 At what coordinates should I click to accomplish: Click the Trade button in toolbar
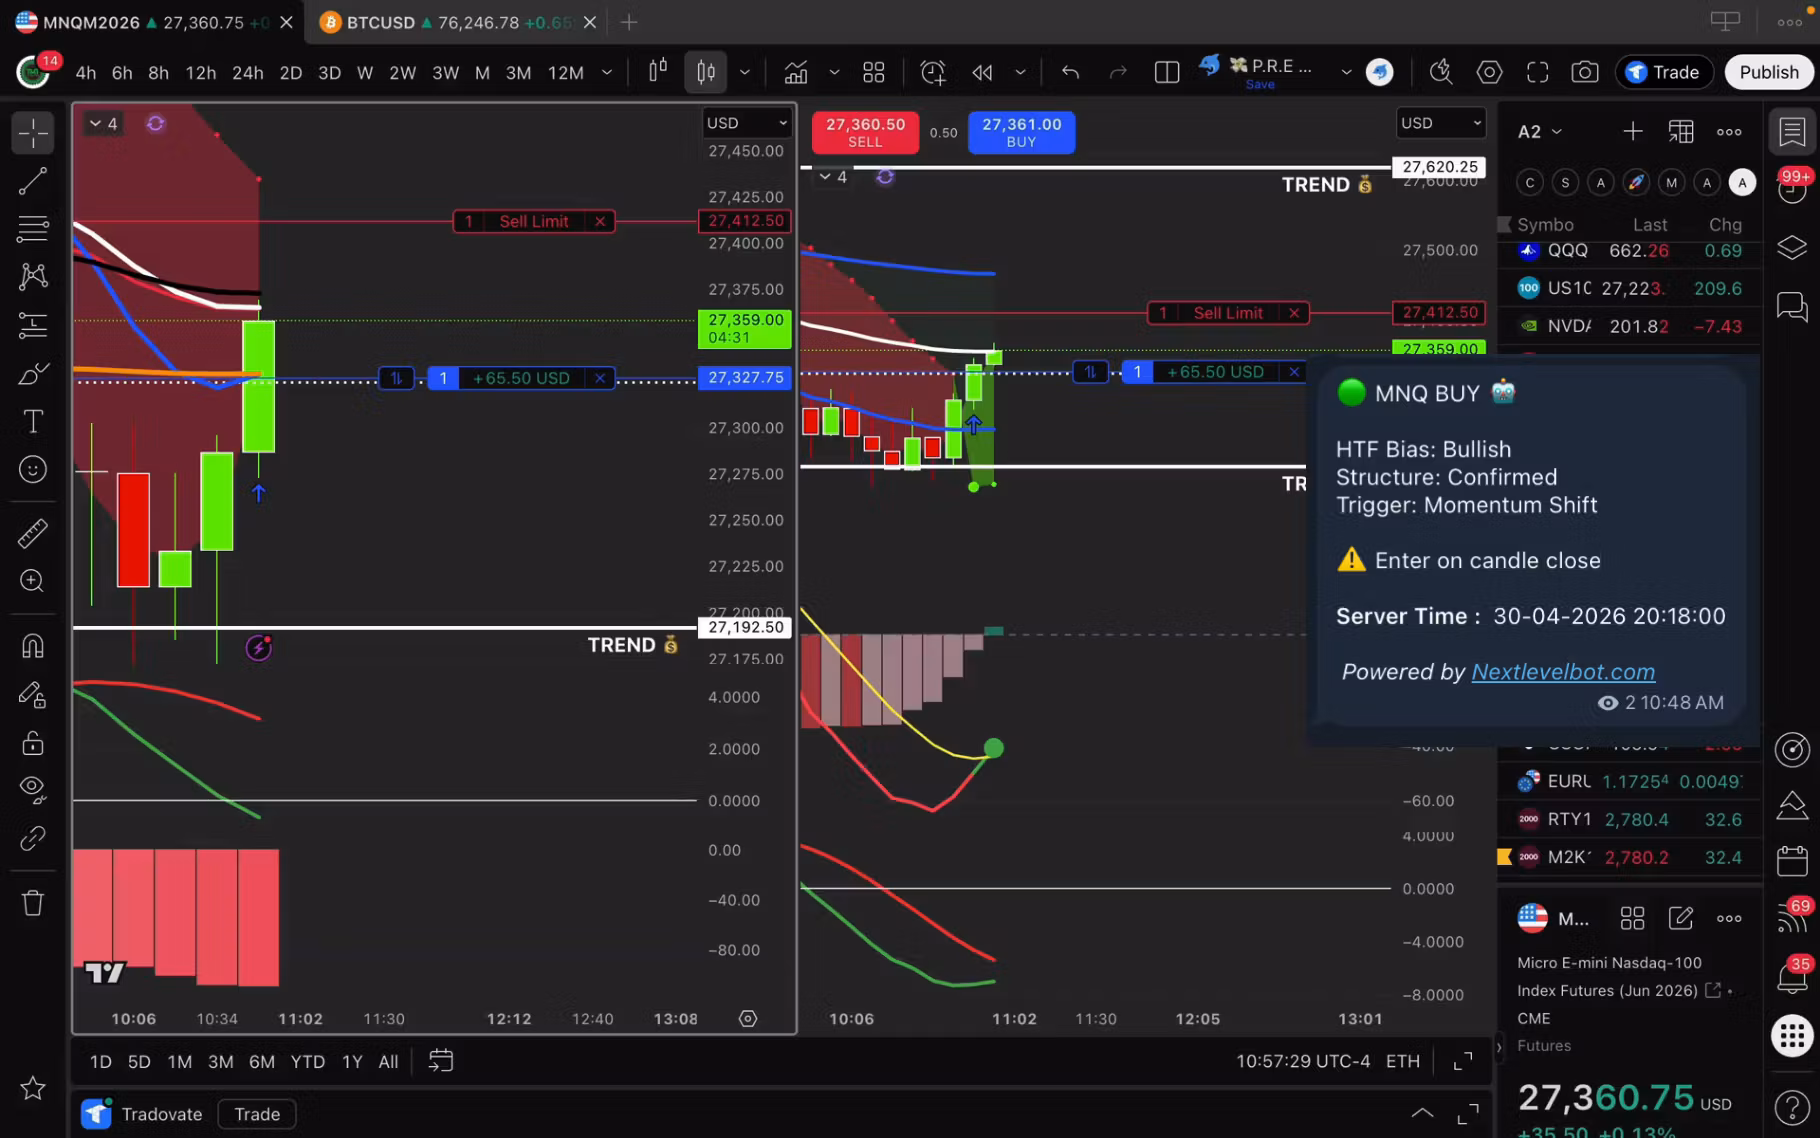(1664, 72)
